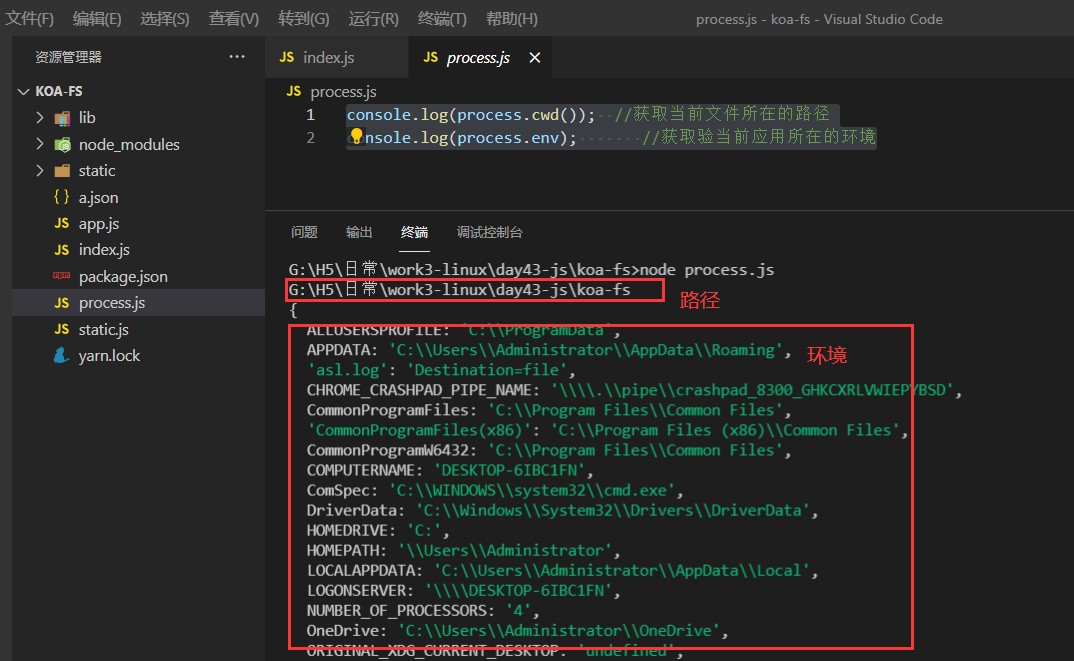This screenshot has width=1074, height=661.
Task: Click the node_modules folder icon
Action: coord(62,145)
